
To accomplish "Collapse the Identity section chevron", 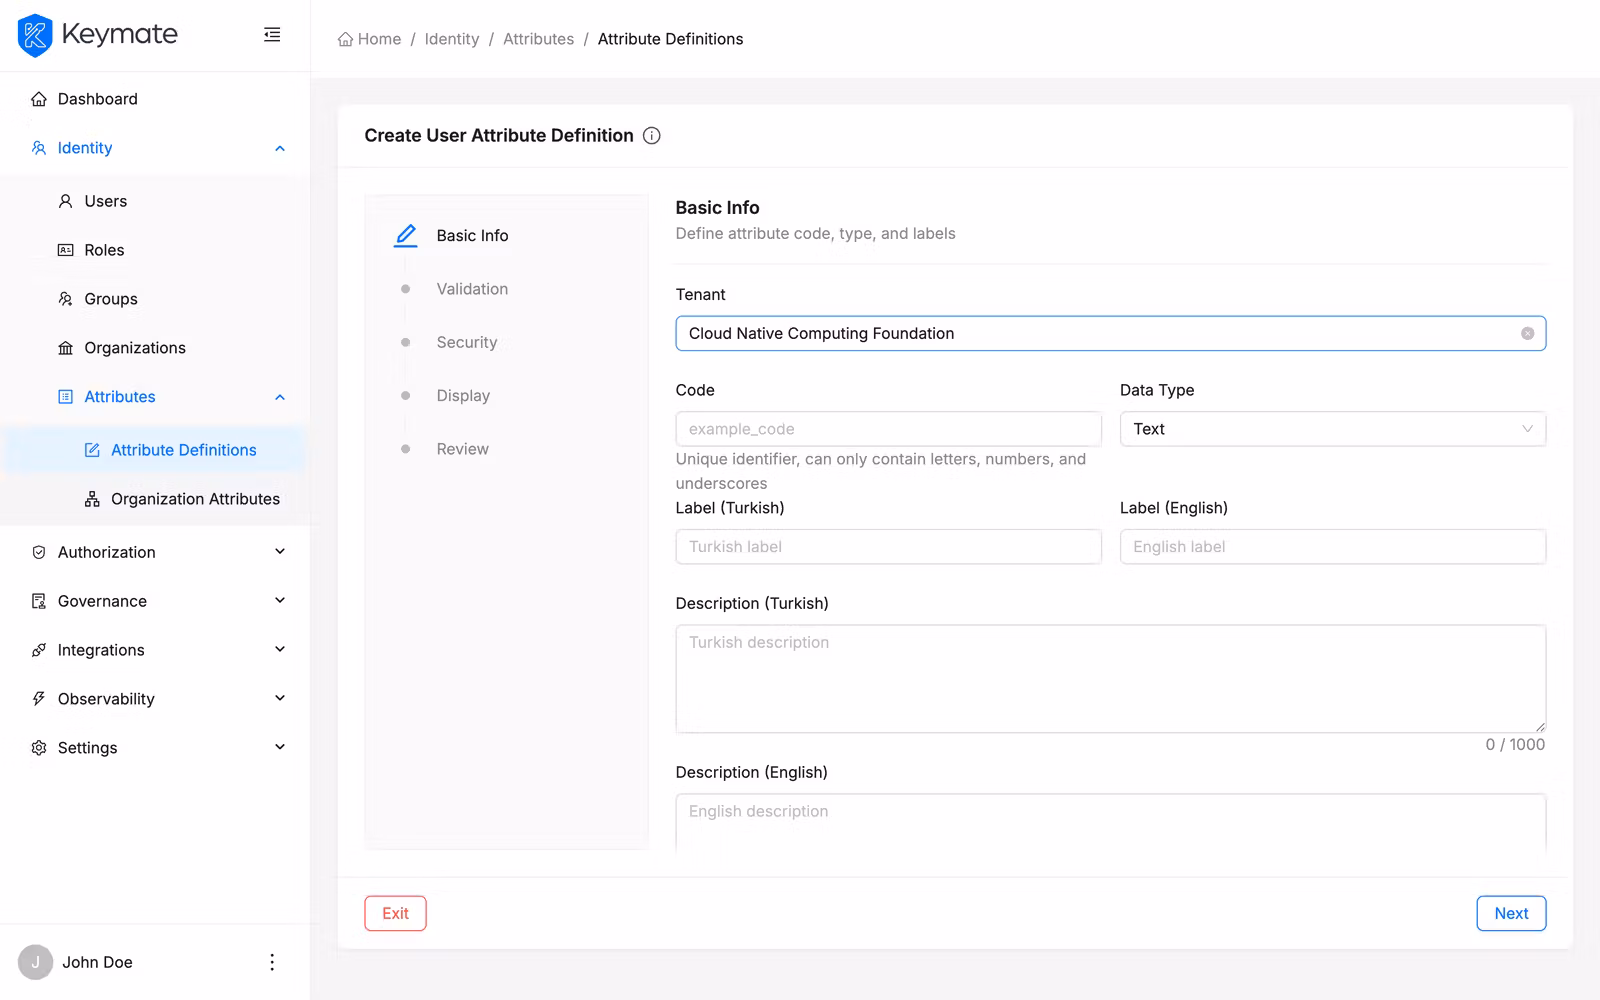I will point(280,147).
